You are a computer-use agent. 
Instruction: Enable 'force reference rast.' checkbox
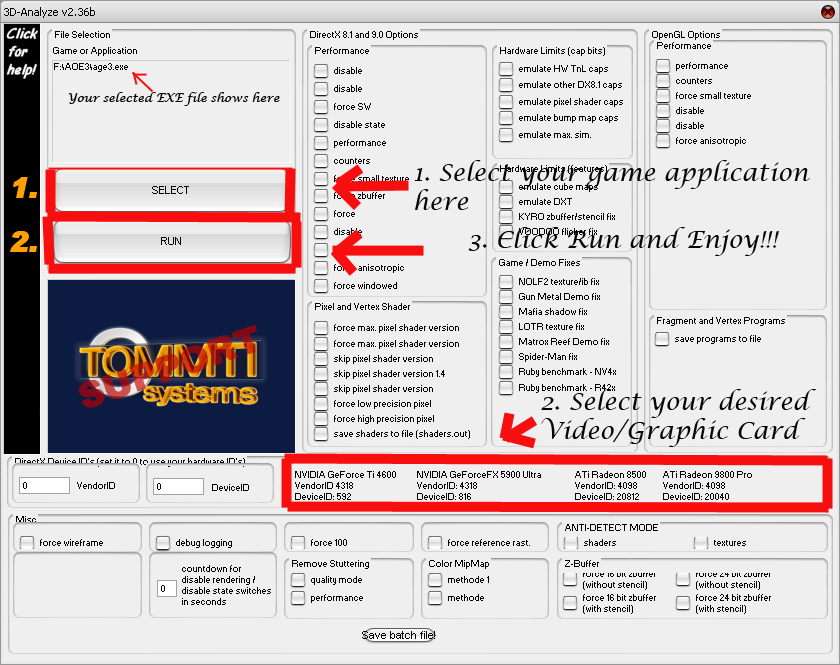point(435,542)
